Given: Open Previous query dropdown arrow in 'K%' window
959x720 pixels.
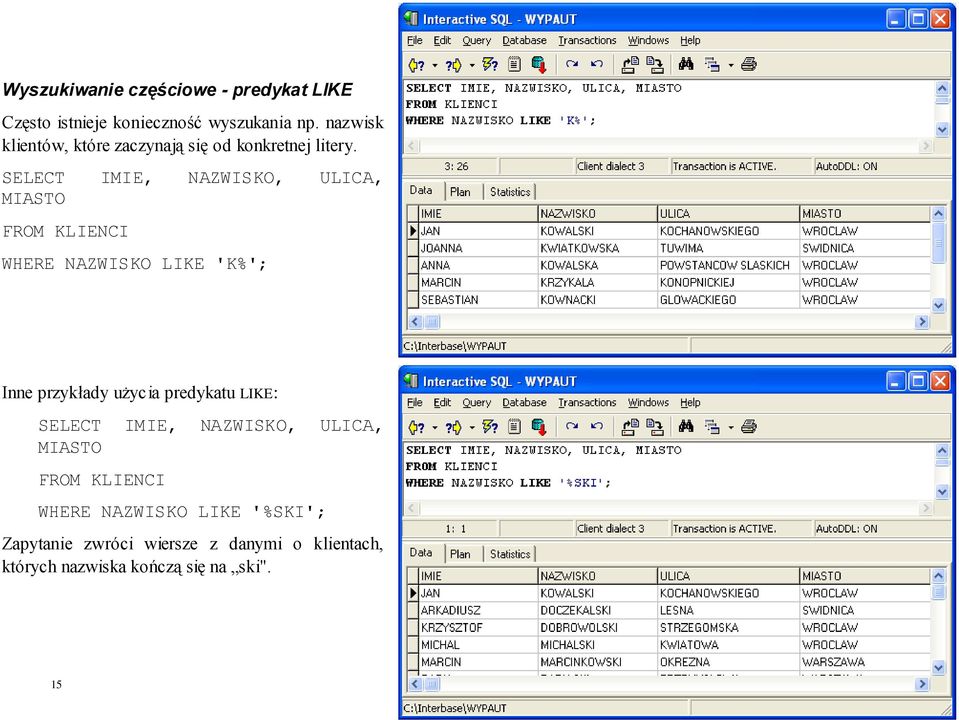Looking at the screenshot, I should click(435, 65).
